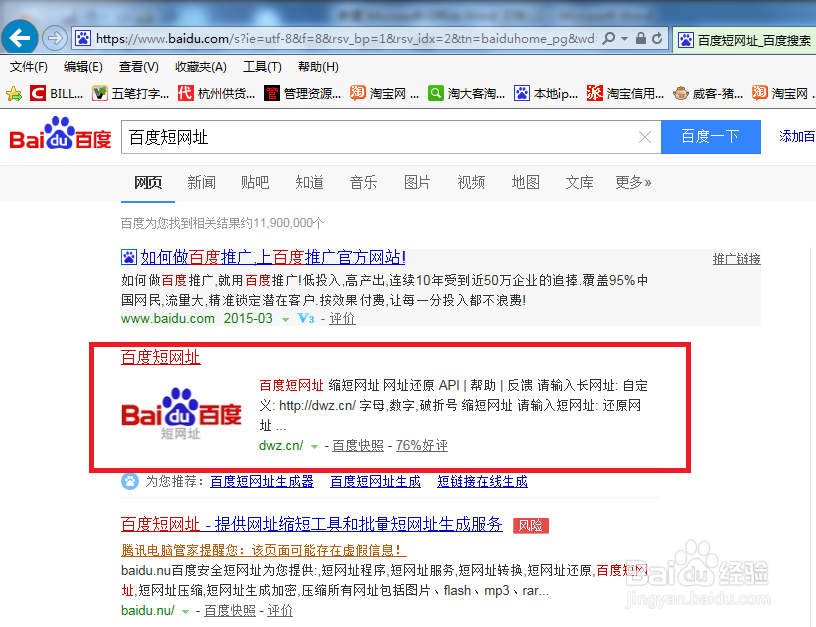816x627 pixels.
Task: Click the 推广链接 label link
Action: 736,259
